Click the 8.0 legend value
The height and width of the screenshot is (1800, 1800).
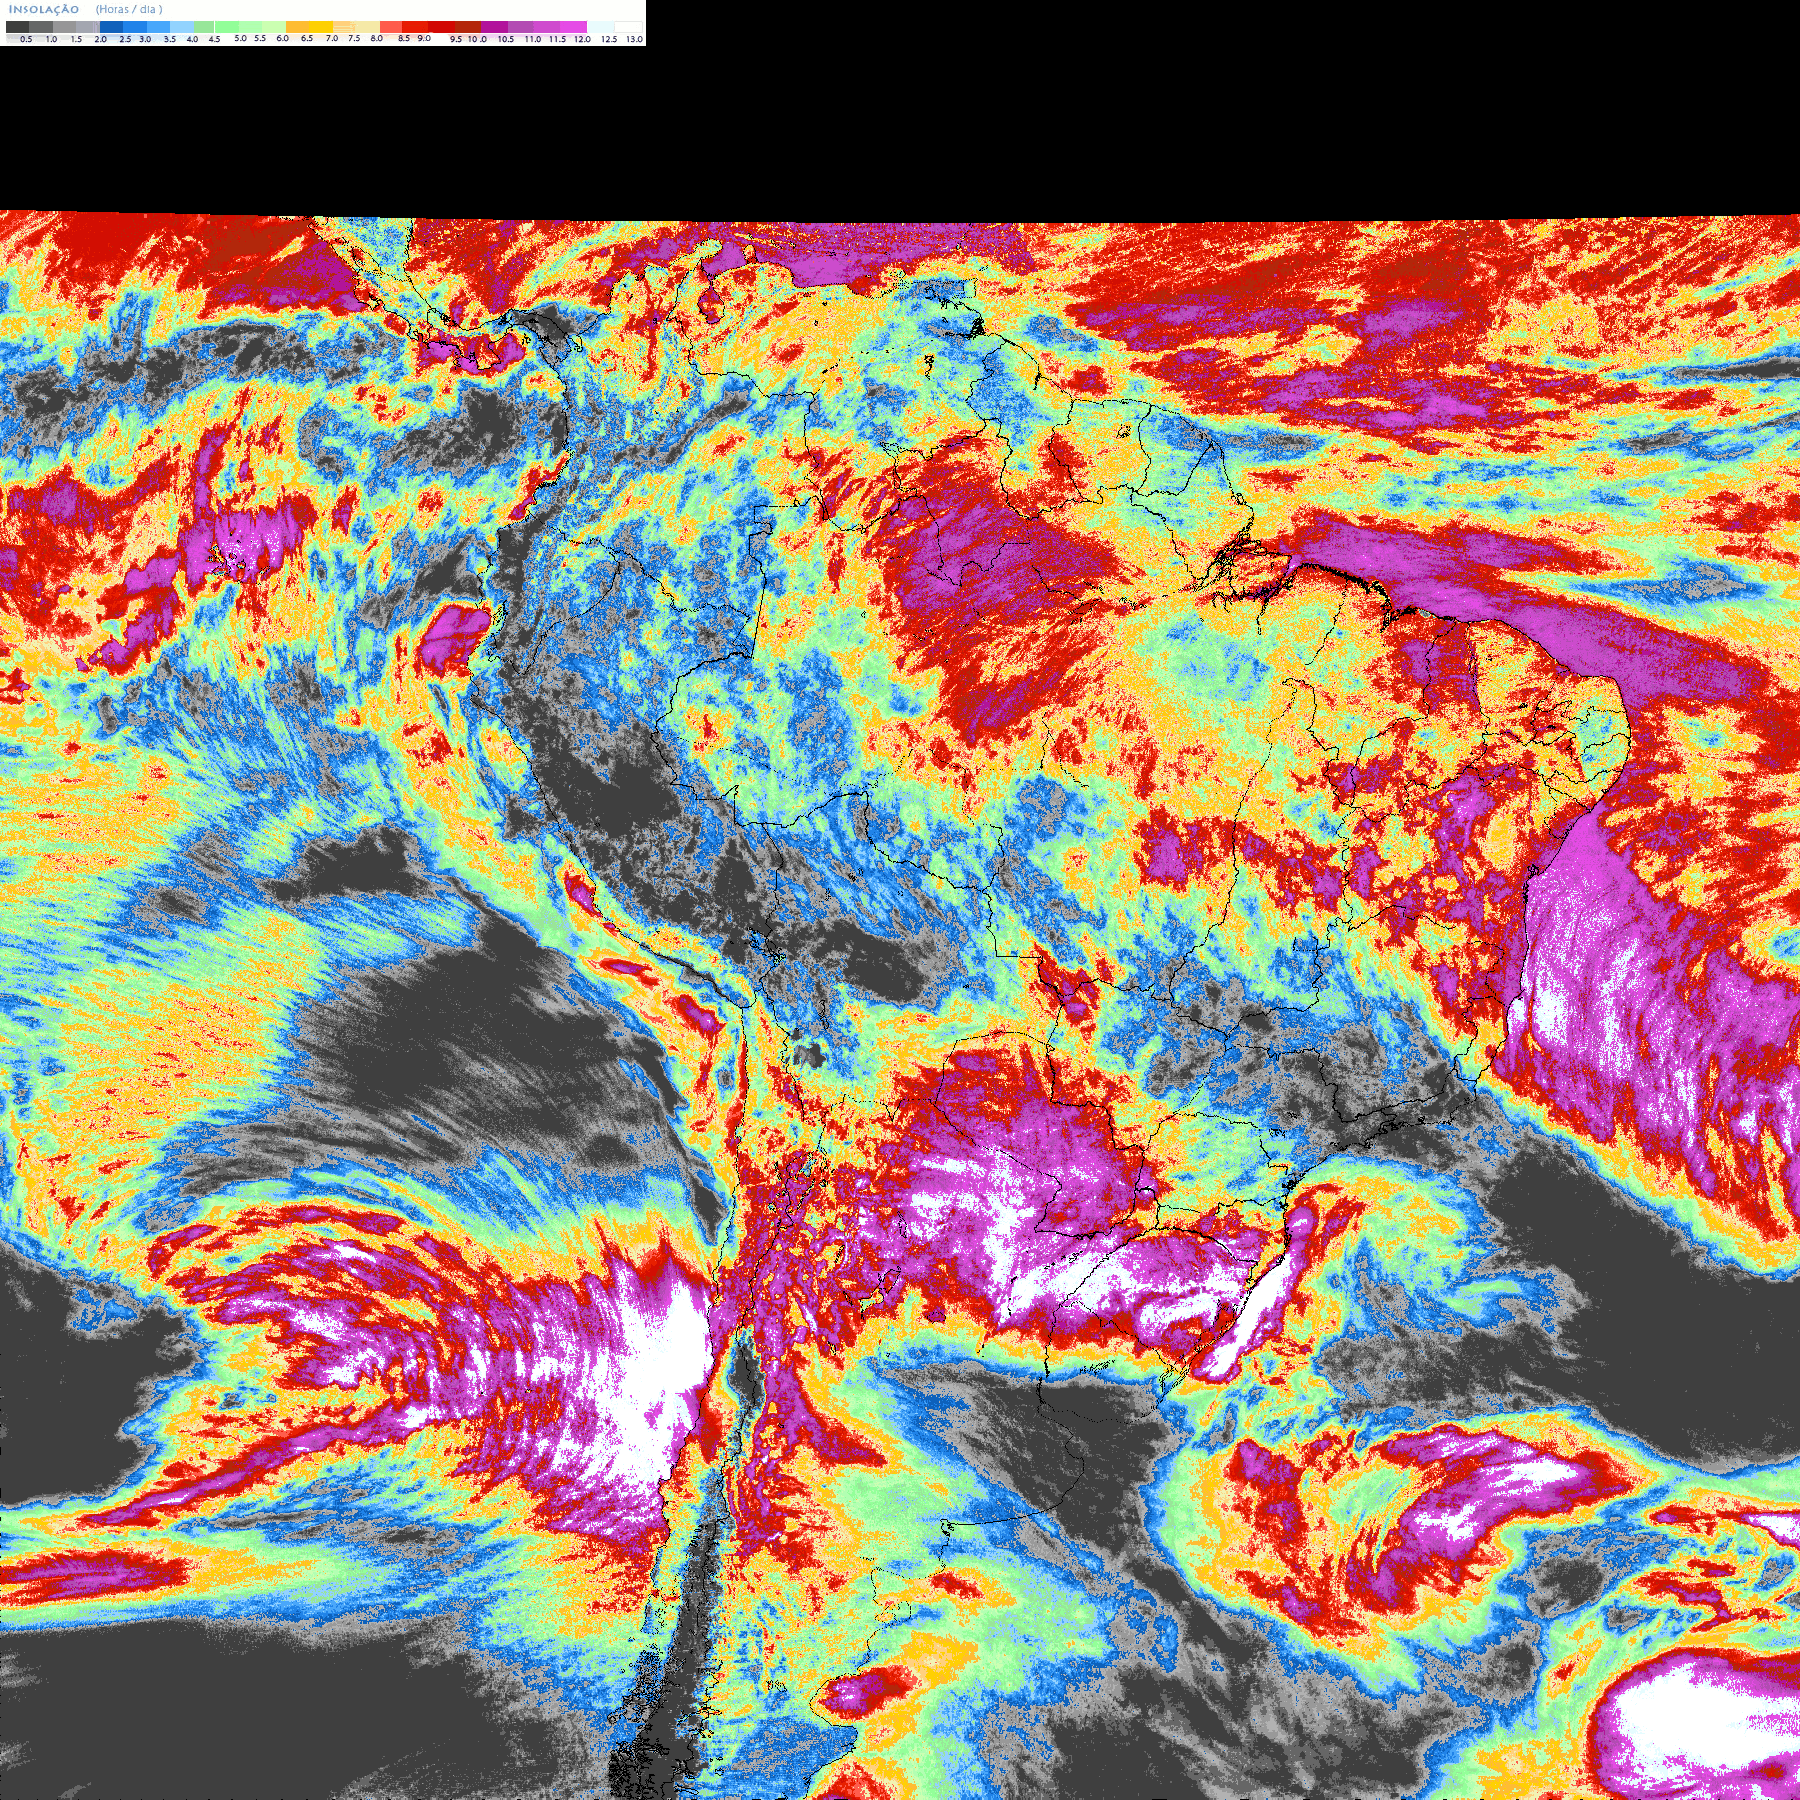[377, 38]
